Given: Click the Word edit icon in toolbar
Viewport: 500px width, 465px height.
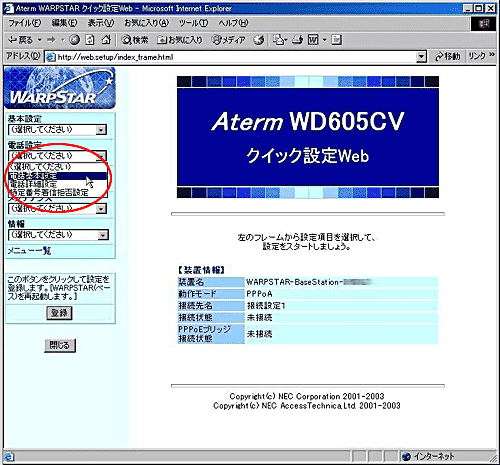Looking at the screenshot, I should click(x=313, y=40).
